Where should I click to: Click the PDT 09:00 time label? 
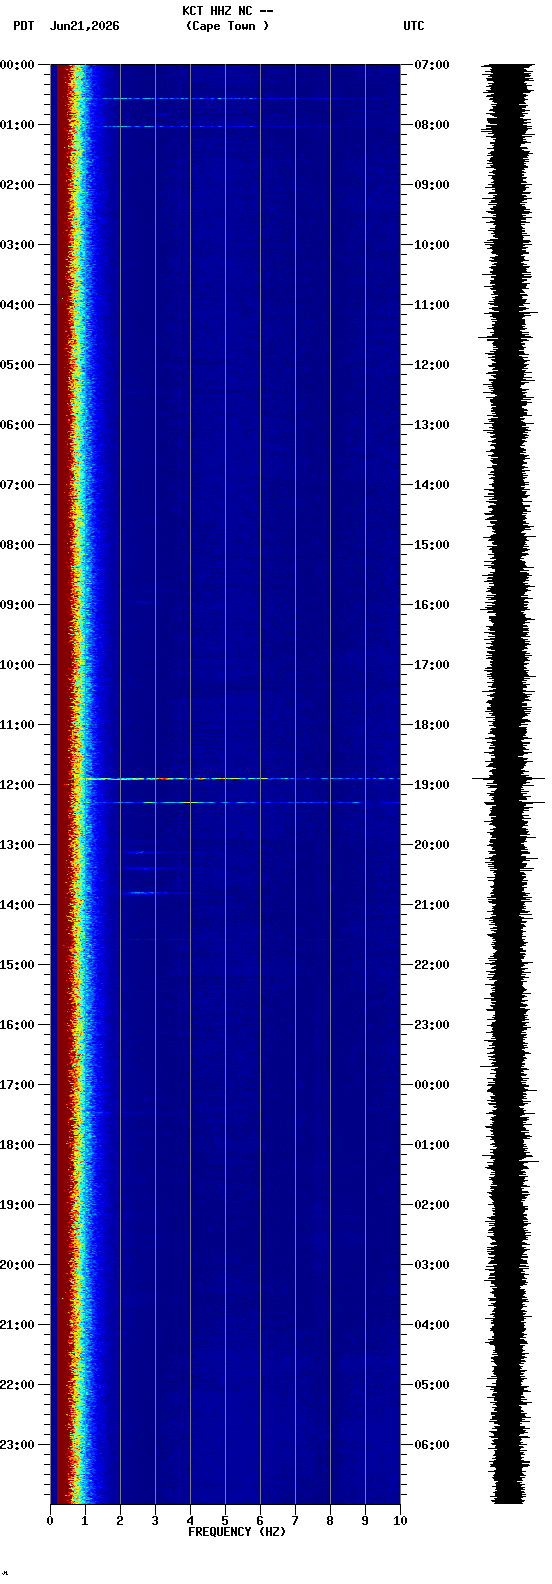pyautogui.click(x=17, y=605)
